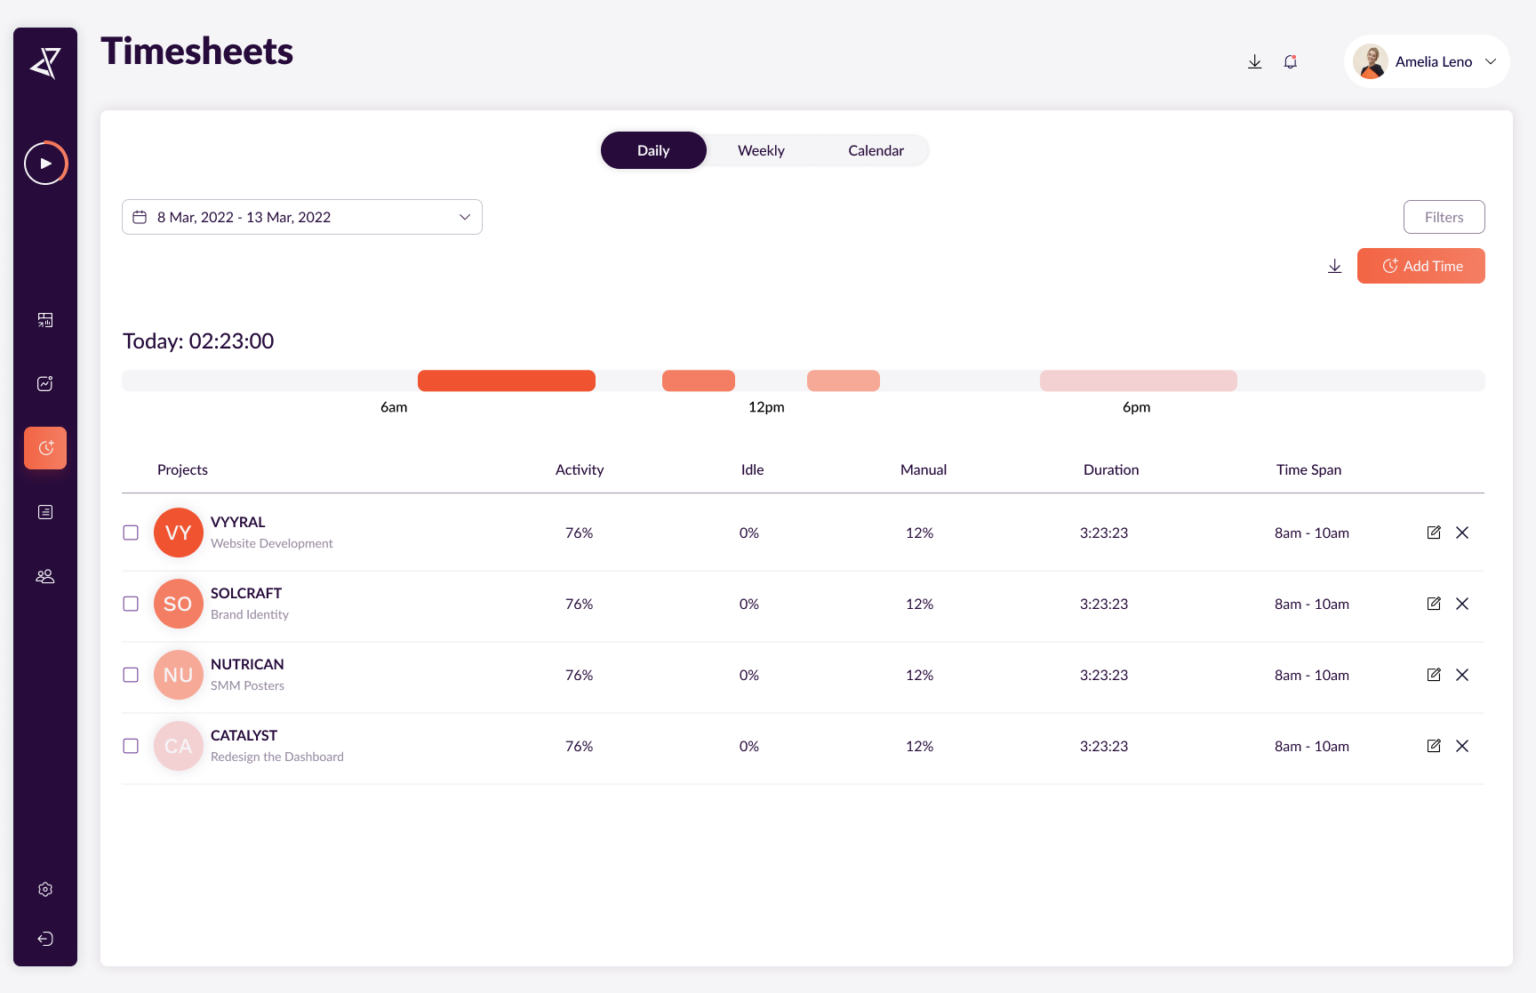Open the Invoices document icon in sidebar
Image resolution: width=1536 pixels, height=993 pixels.
click(45, 511)
